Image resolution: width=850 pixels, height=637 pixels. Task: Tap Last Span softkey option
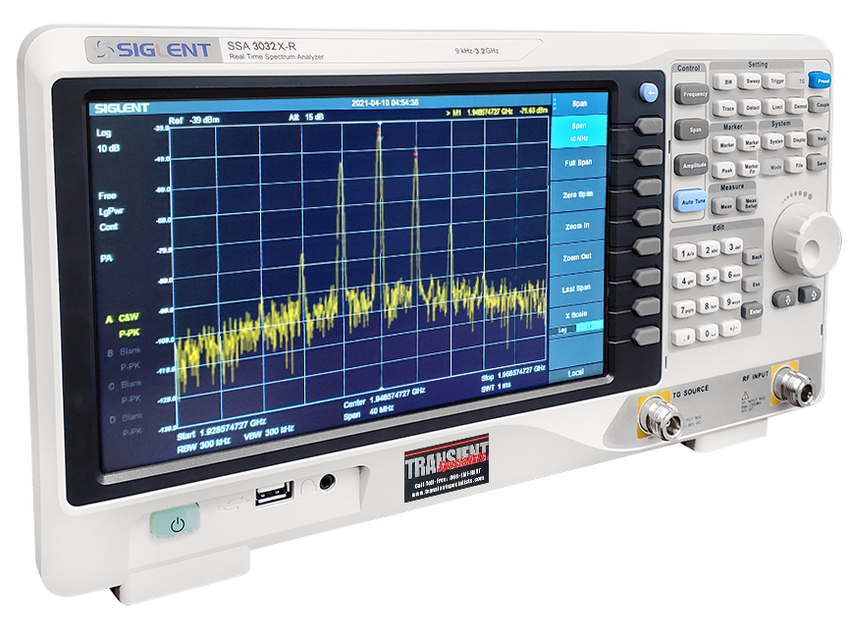tap(578, 287)
